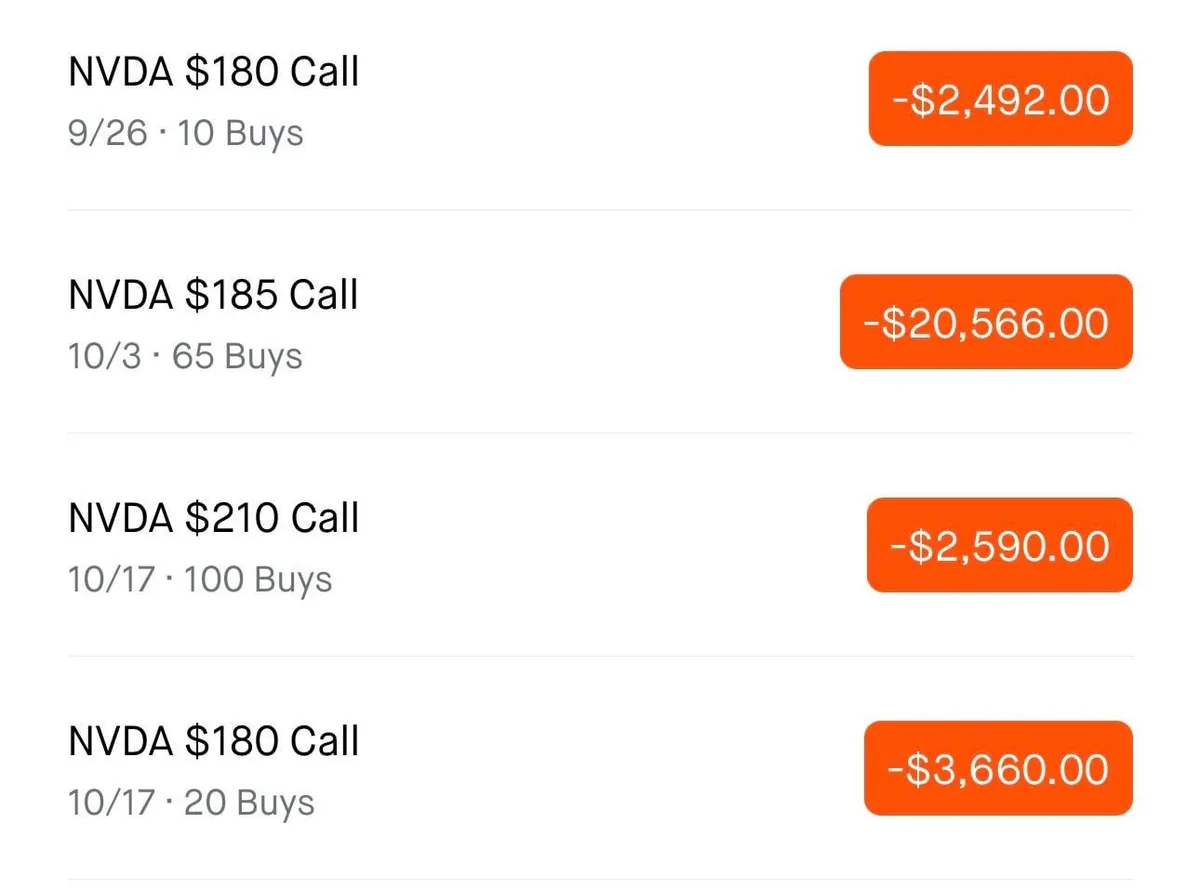Screen dimensions: 1200x890
Task: Tap the 10/3 · 65 Buys detail line
Action: (x=185, y=356)
